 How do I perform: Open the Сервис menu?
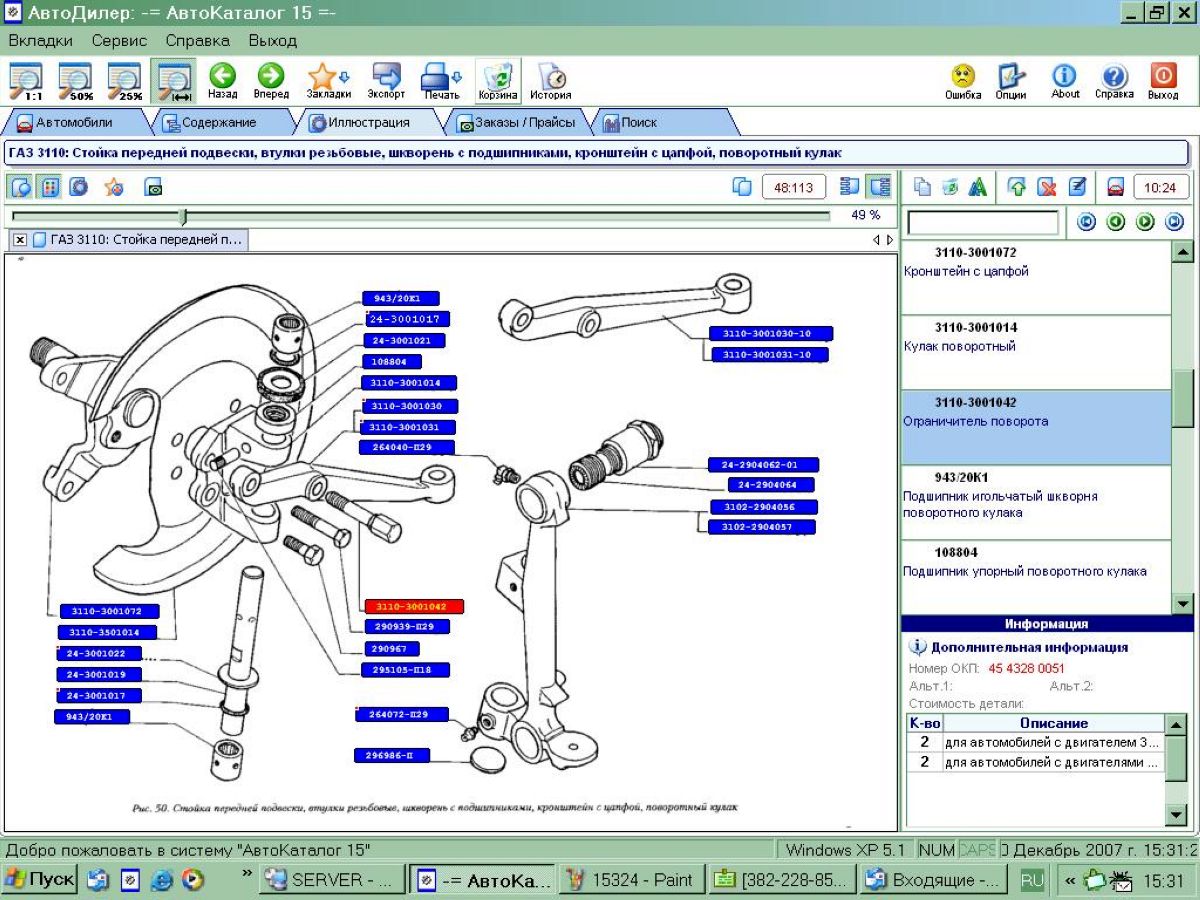point(119,41)
